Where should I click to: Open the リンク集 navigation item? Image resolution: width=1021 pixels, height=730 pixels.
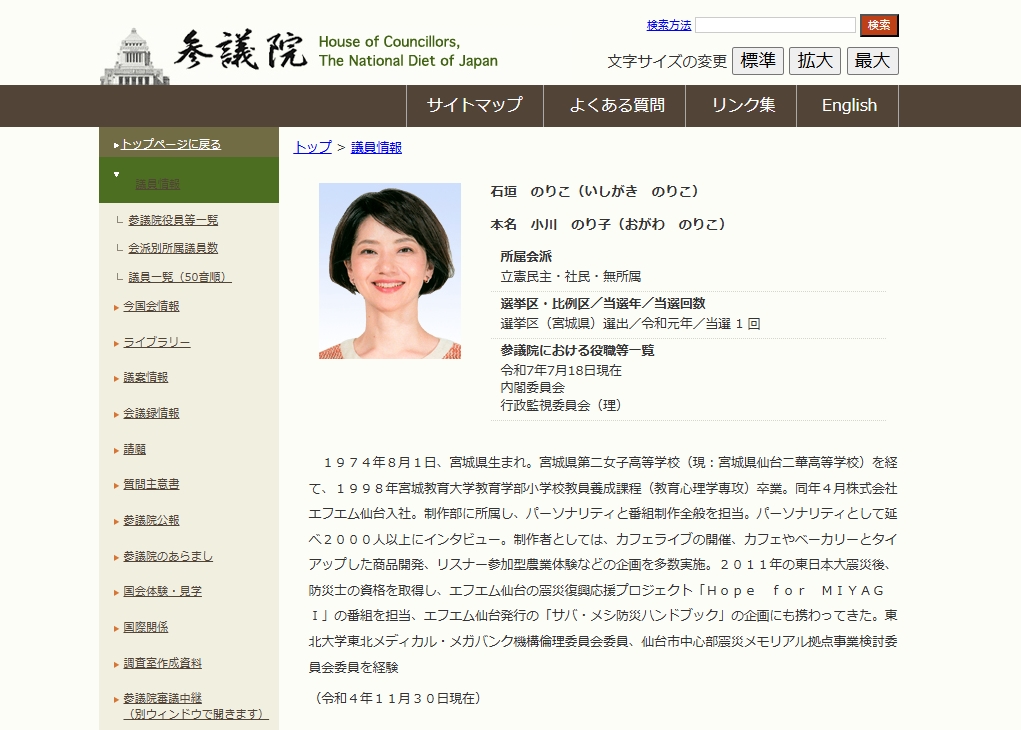742,105
